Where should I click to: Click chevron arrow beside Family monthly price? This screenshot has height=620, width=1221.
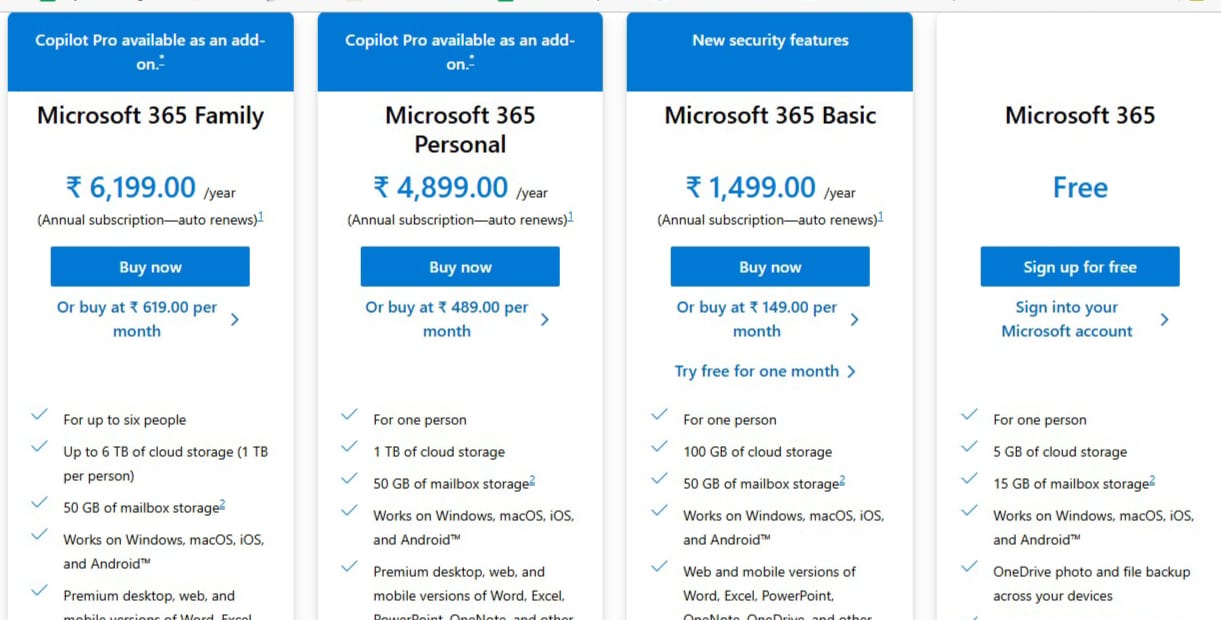pyautogui.click(x=235, y=320)
